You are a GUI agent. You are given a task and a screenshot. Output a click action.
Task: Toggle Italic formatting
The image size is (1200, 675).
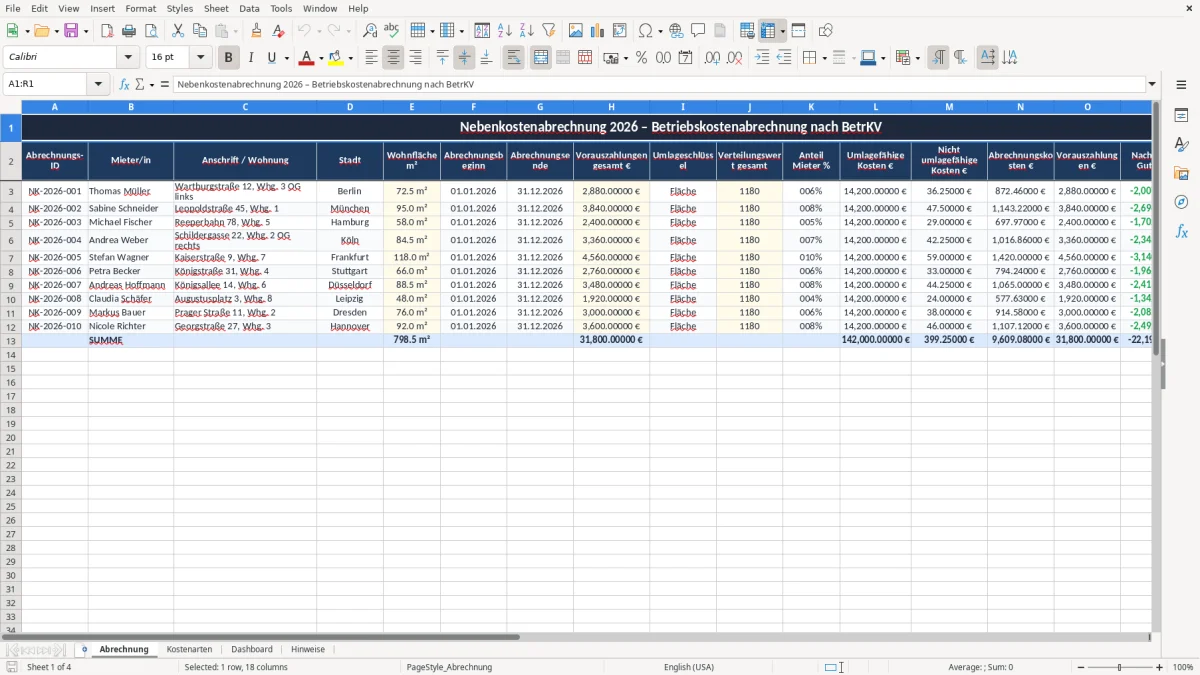[250, 58]
